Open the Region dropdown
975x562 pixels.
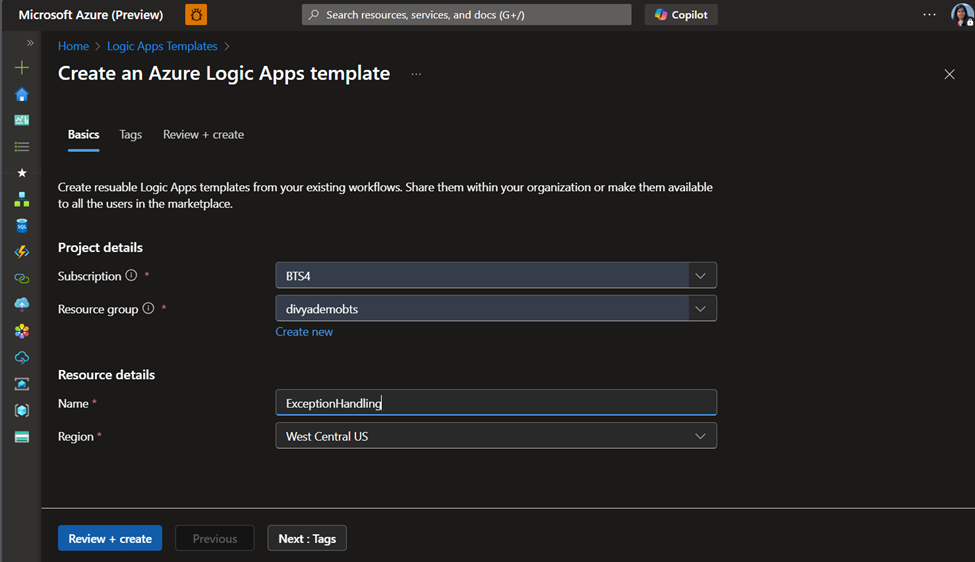496,436
